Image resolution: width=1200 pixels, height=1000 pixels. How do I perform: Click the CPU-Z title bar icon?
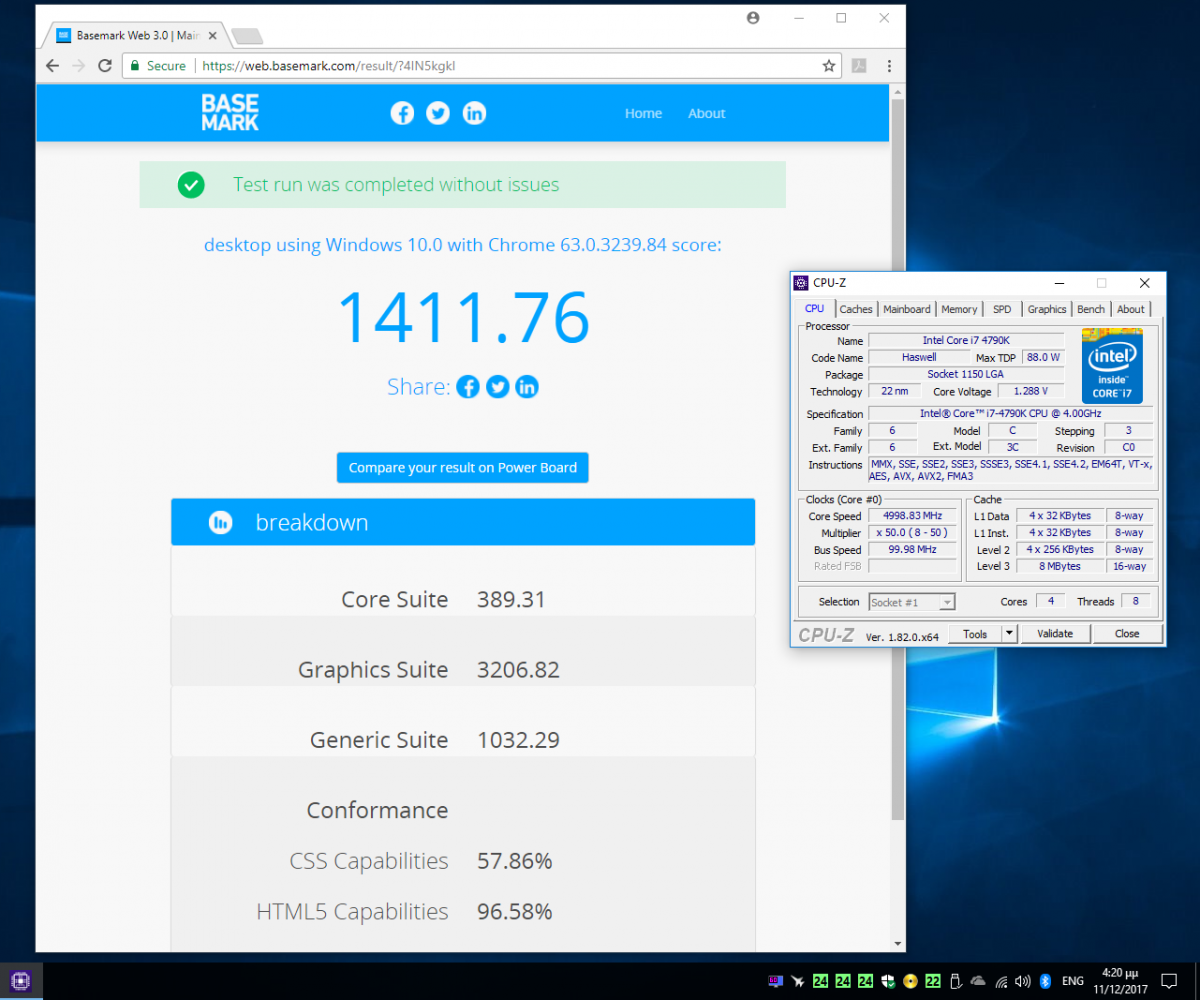pyautogui.click(x=801, y=283)
